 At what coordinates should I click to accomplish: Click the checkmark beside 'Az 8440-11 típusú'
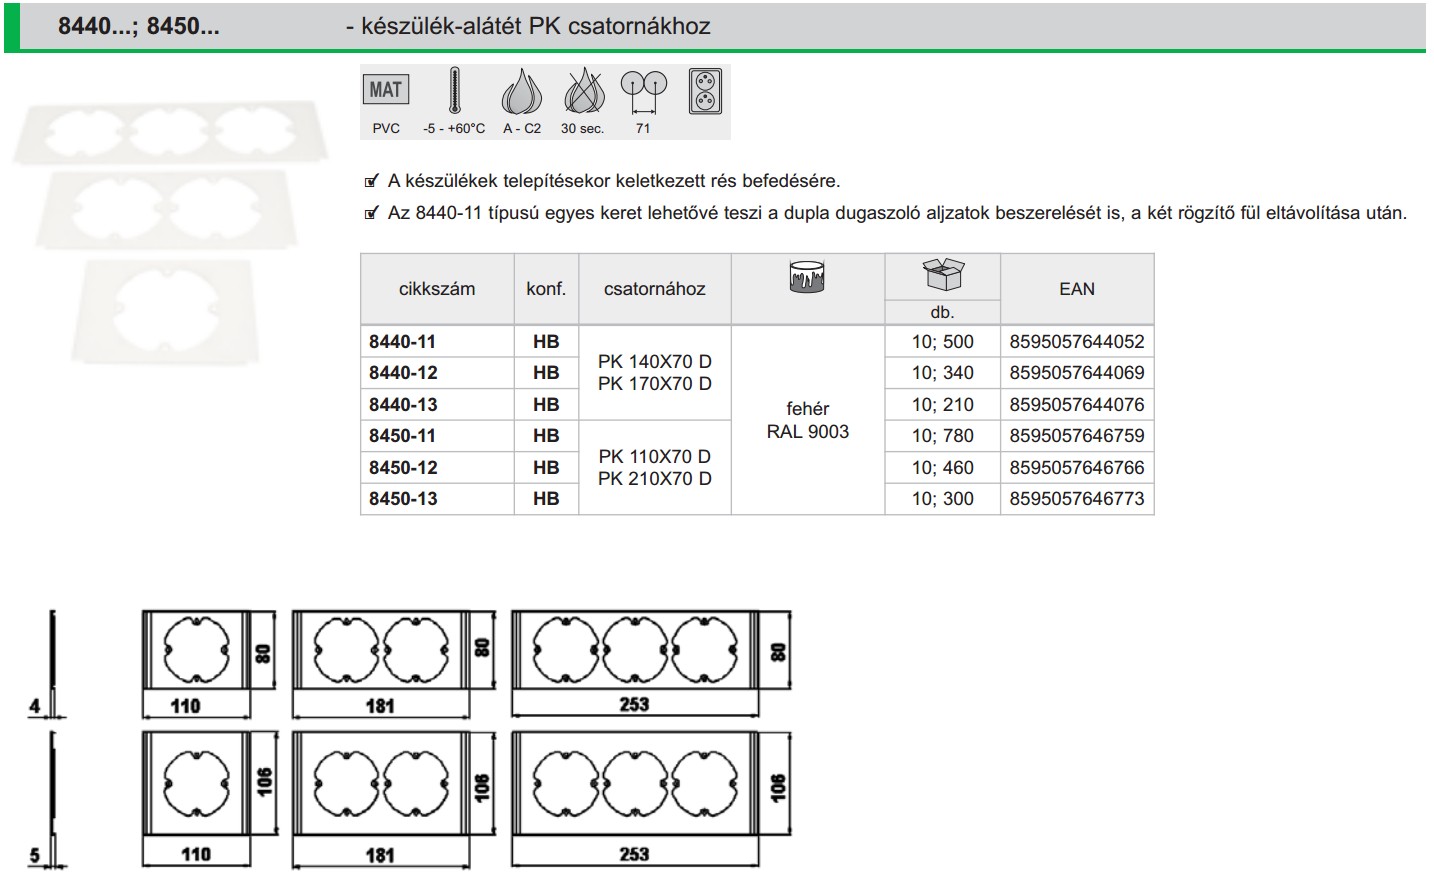click(x=372, y=214)
